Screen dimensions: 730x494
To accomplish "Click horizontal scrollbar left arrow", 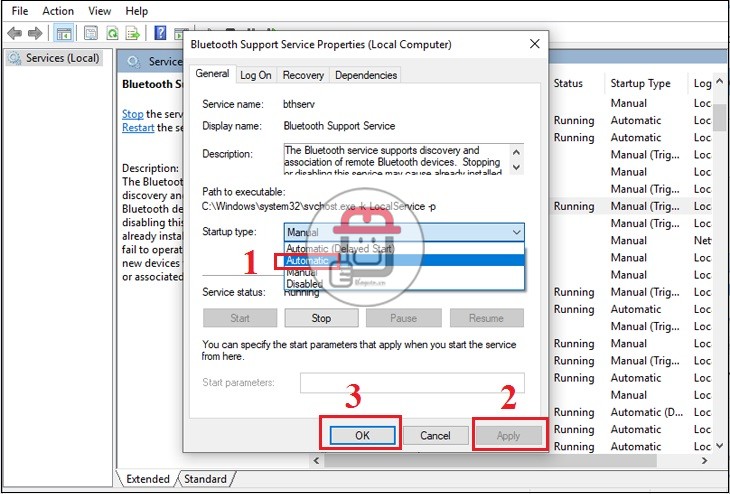I will [x=317, y=460].
